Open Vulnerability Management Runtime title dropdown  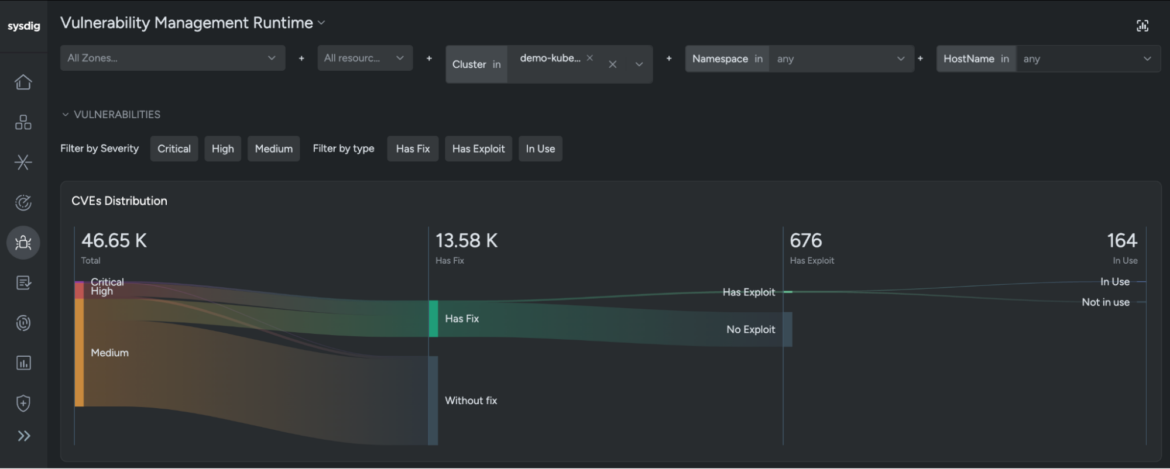click(x=322, y=23)
